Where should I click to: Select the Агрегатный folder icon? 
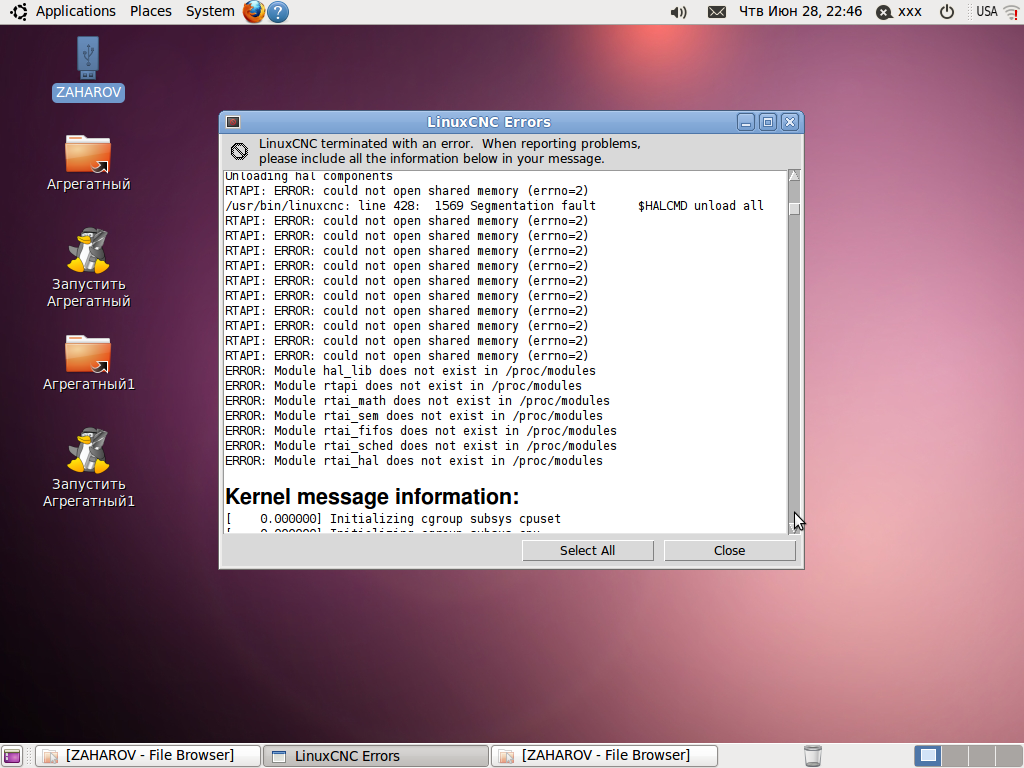[x=88, y=163]
